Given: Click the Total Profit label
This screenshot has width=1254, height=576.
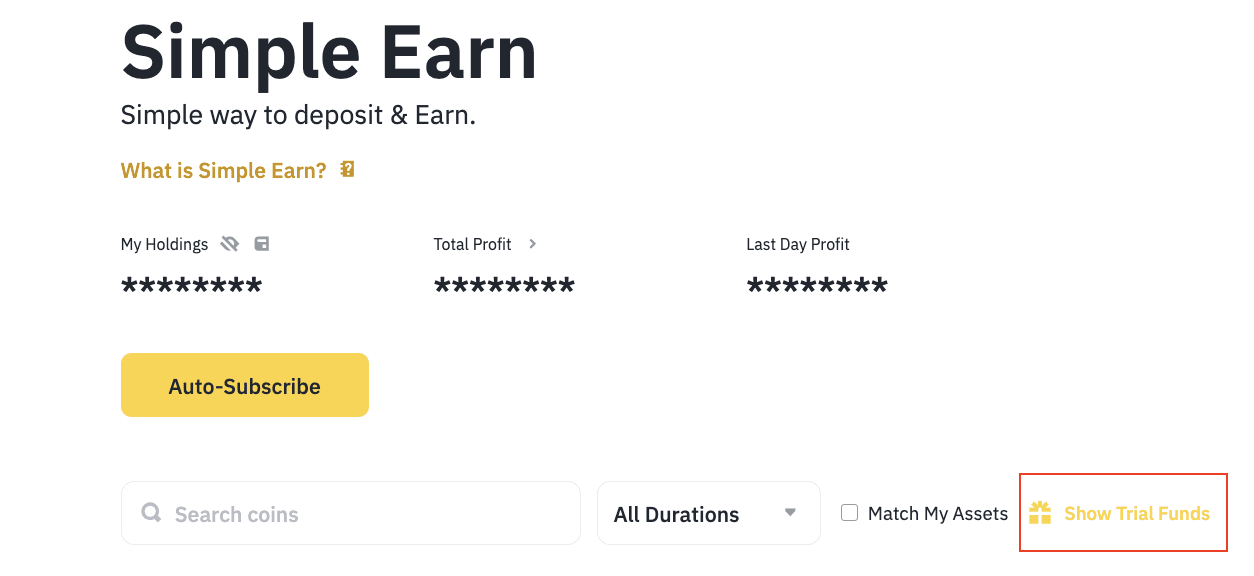Looking at the screenshot, I should coord(472,244).
